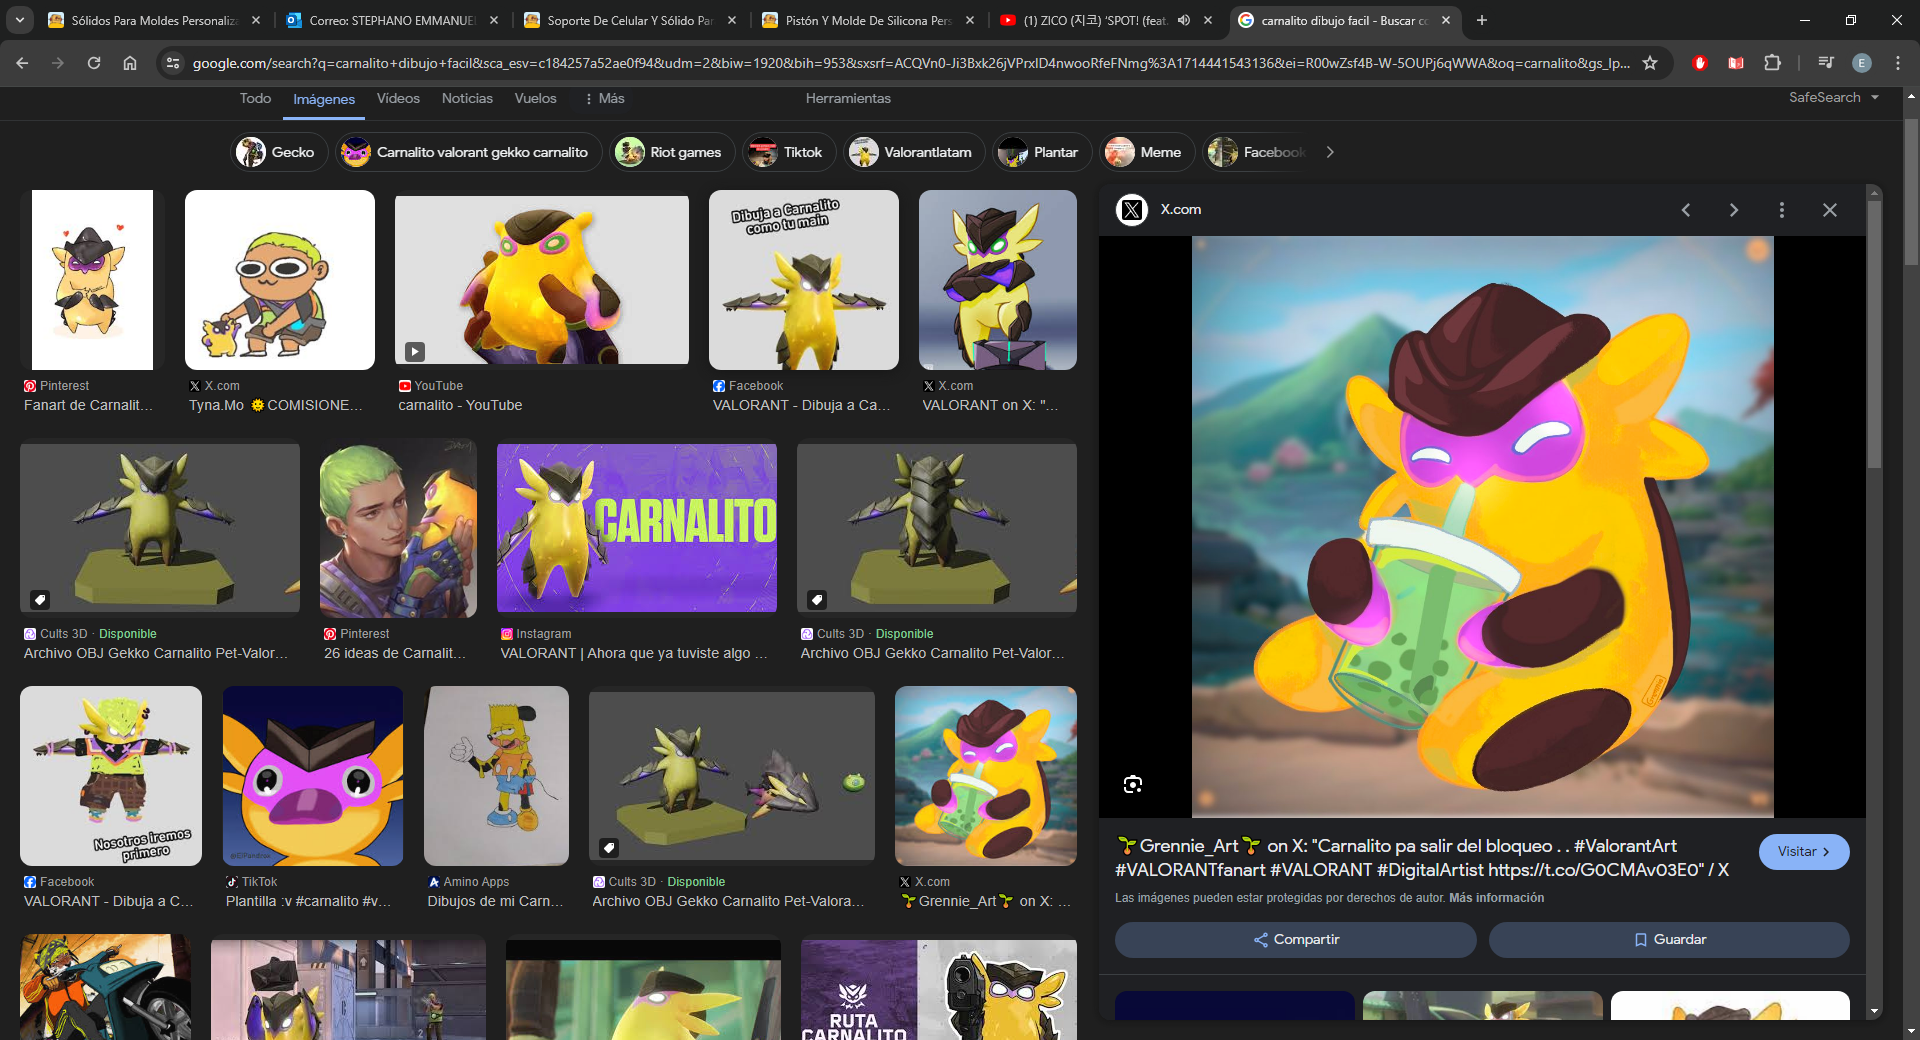Select the Noticias search category
Viewport: 1920px width, 1040px height.
click(x=467, y=98)
